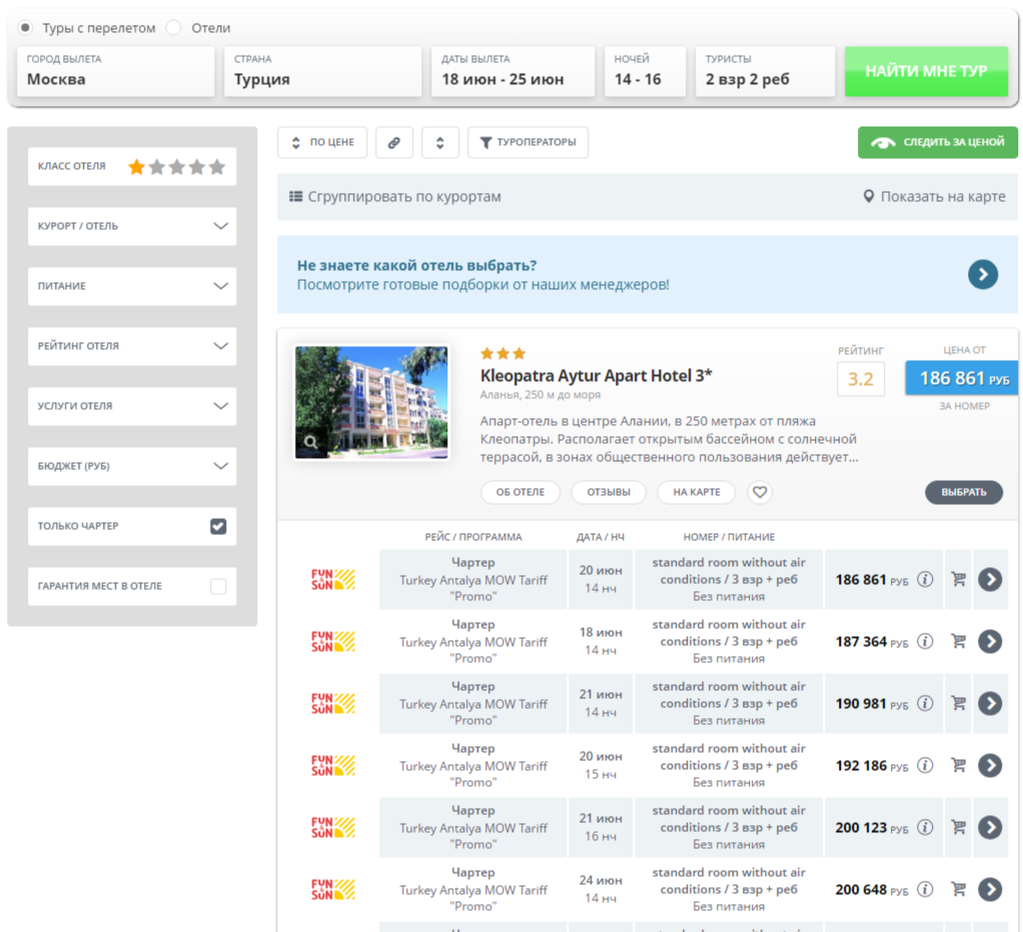The height and width of the screenshot is (932, 1023).
Task: Click the Следить за ценой button
Action: point(938,142)
